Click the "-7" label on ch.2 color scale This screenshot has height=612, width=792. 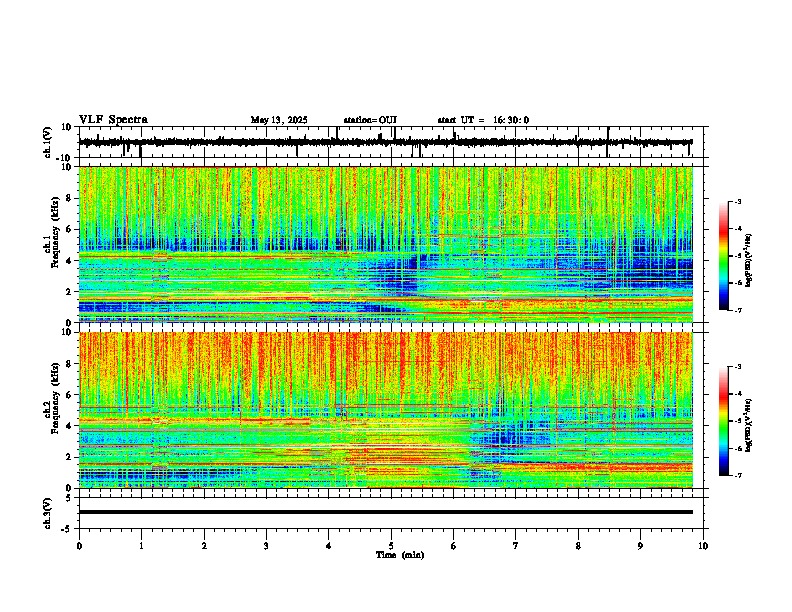tap(738, 475)
